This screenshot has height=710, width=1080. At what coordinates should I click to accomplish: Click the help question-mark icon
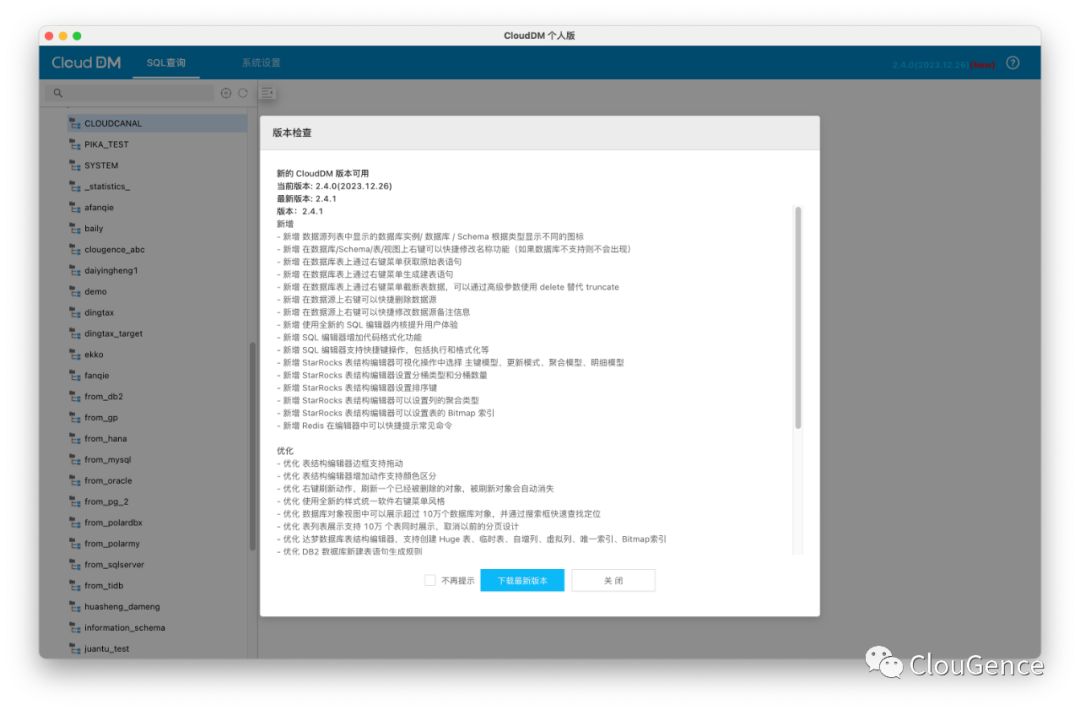[x=1012, y=63]
